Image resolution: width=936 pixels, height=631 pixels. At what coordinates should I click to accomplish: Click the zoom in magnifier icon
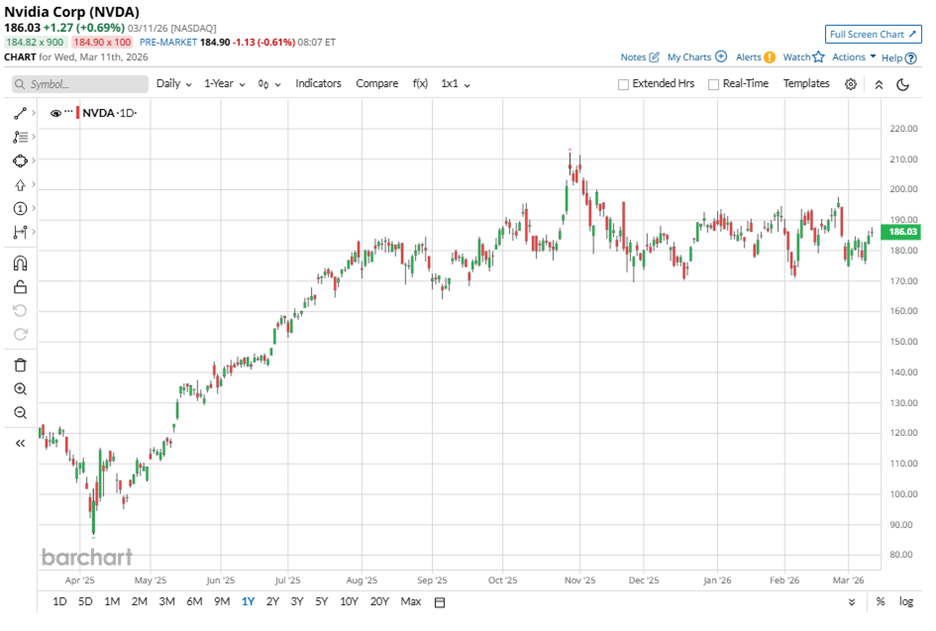[20, 389]
